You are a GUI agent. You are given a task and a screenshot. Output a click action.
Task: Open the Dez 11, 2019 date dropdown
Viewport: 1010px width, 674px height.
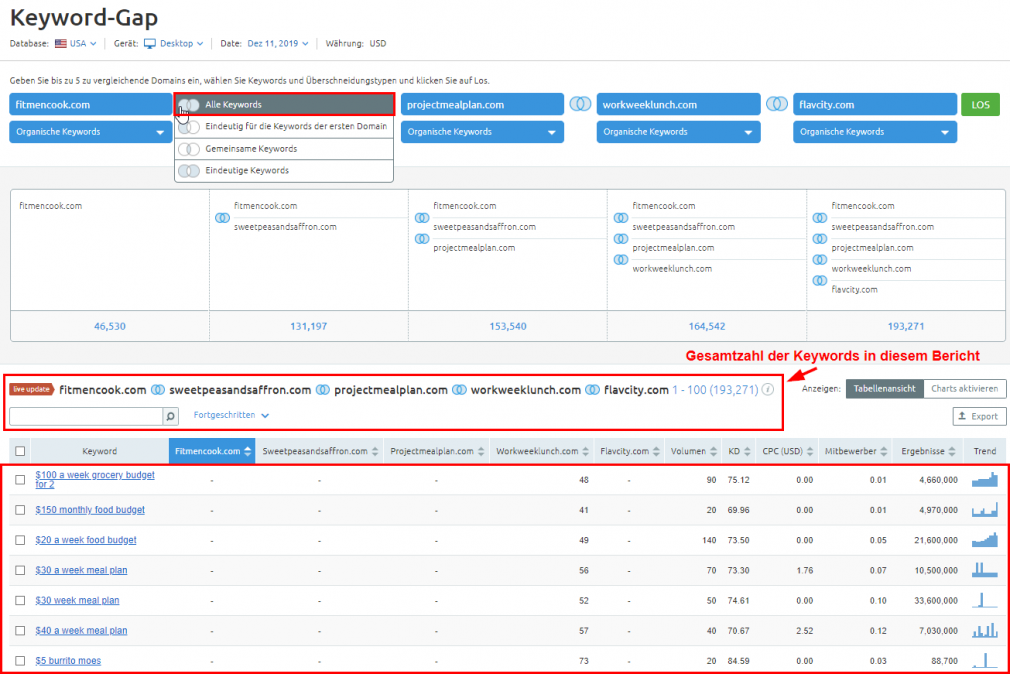(278, 43)
